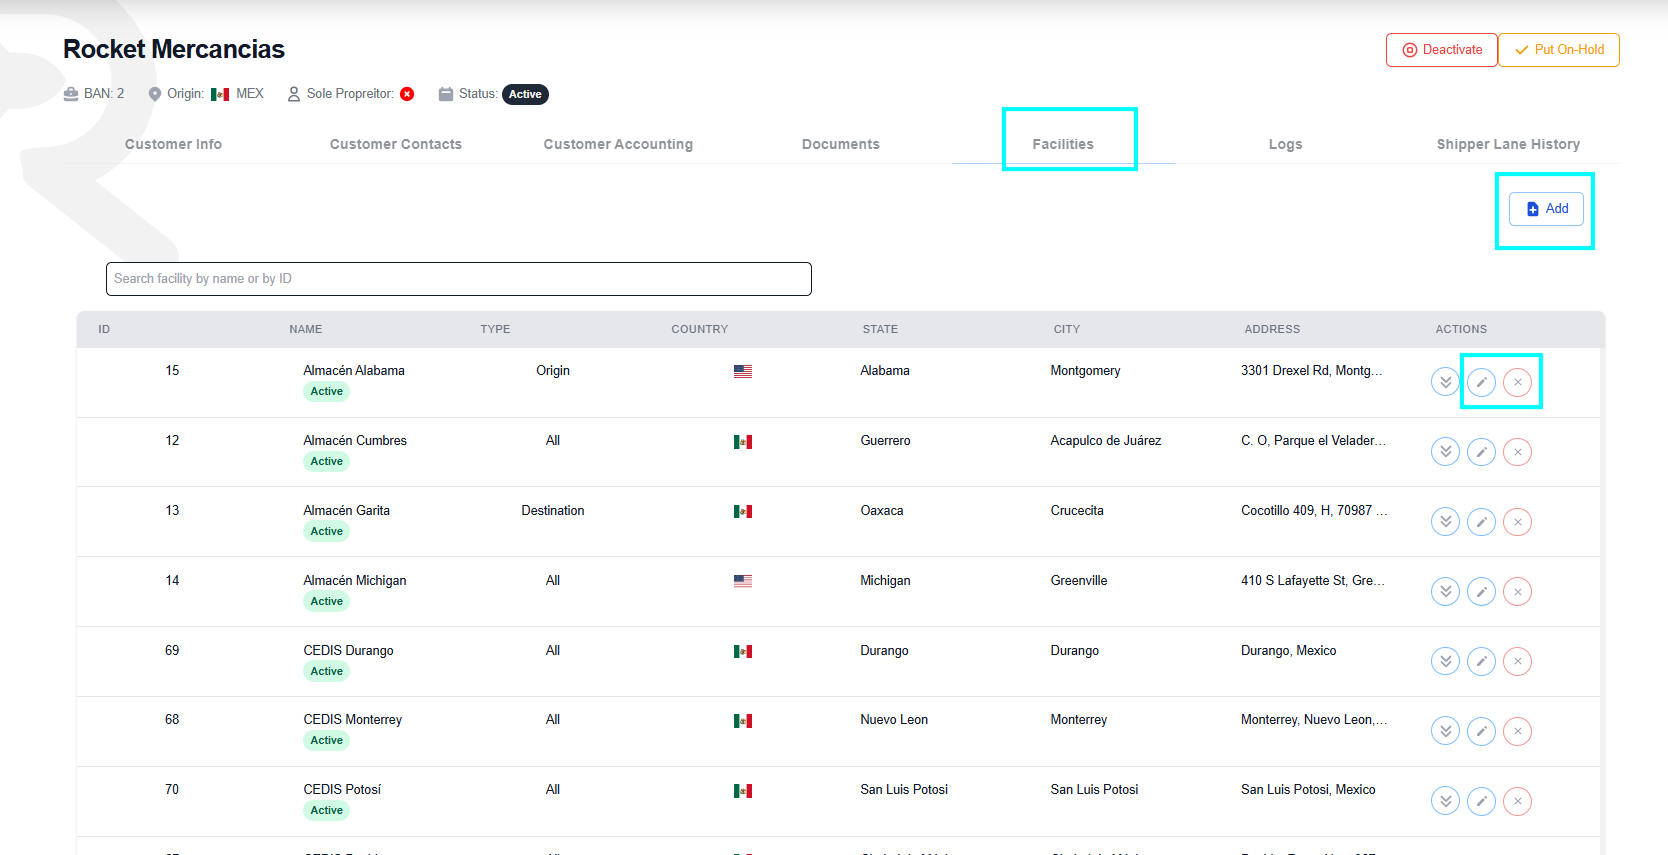The image size is (1668, 855).
Task: Click the Mexico flag in CEDIS Monterrey row
Action: pyautogui.click(x=743, y=721)
